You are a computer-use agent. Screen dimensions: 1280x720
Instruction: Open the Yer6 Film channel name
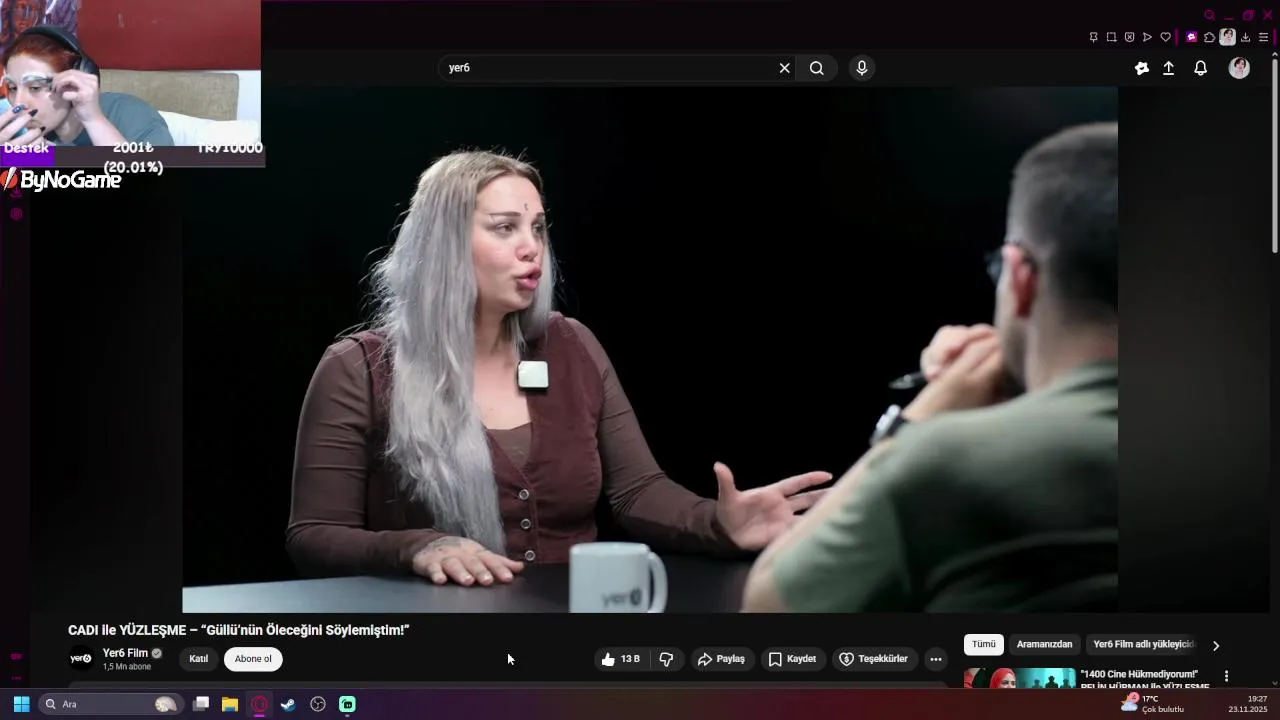point(125,653)
